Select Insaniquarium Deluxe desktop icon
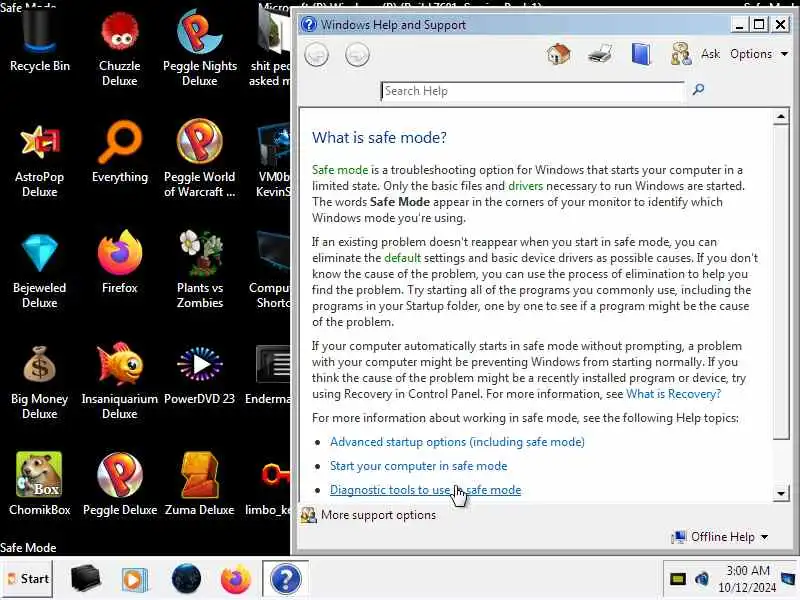Screen dimensions: 800x600 [120, 383]
